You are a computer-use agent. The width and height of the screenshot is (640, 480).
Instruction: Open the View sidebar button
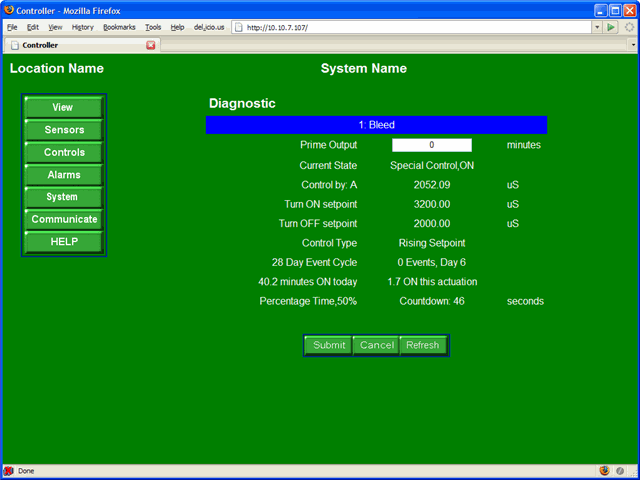tap(63, 107)
